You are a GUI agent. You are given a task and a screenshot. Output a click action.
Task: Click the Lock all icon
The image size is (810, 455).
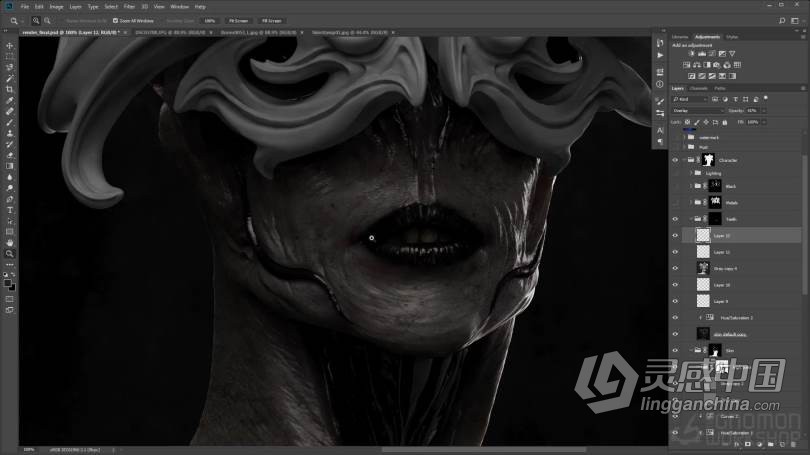(x=725, y=122)
